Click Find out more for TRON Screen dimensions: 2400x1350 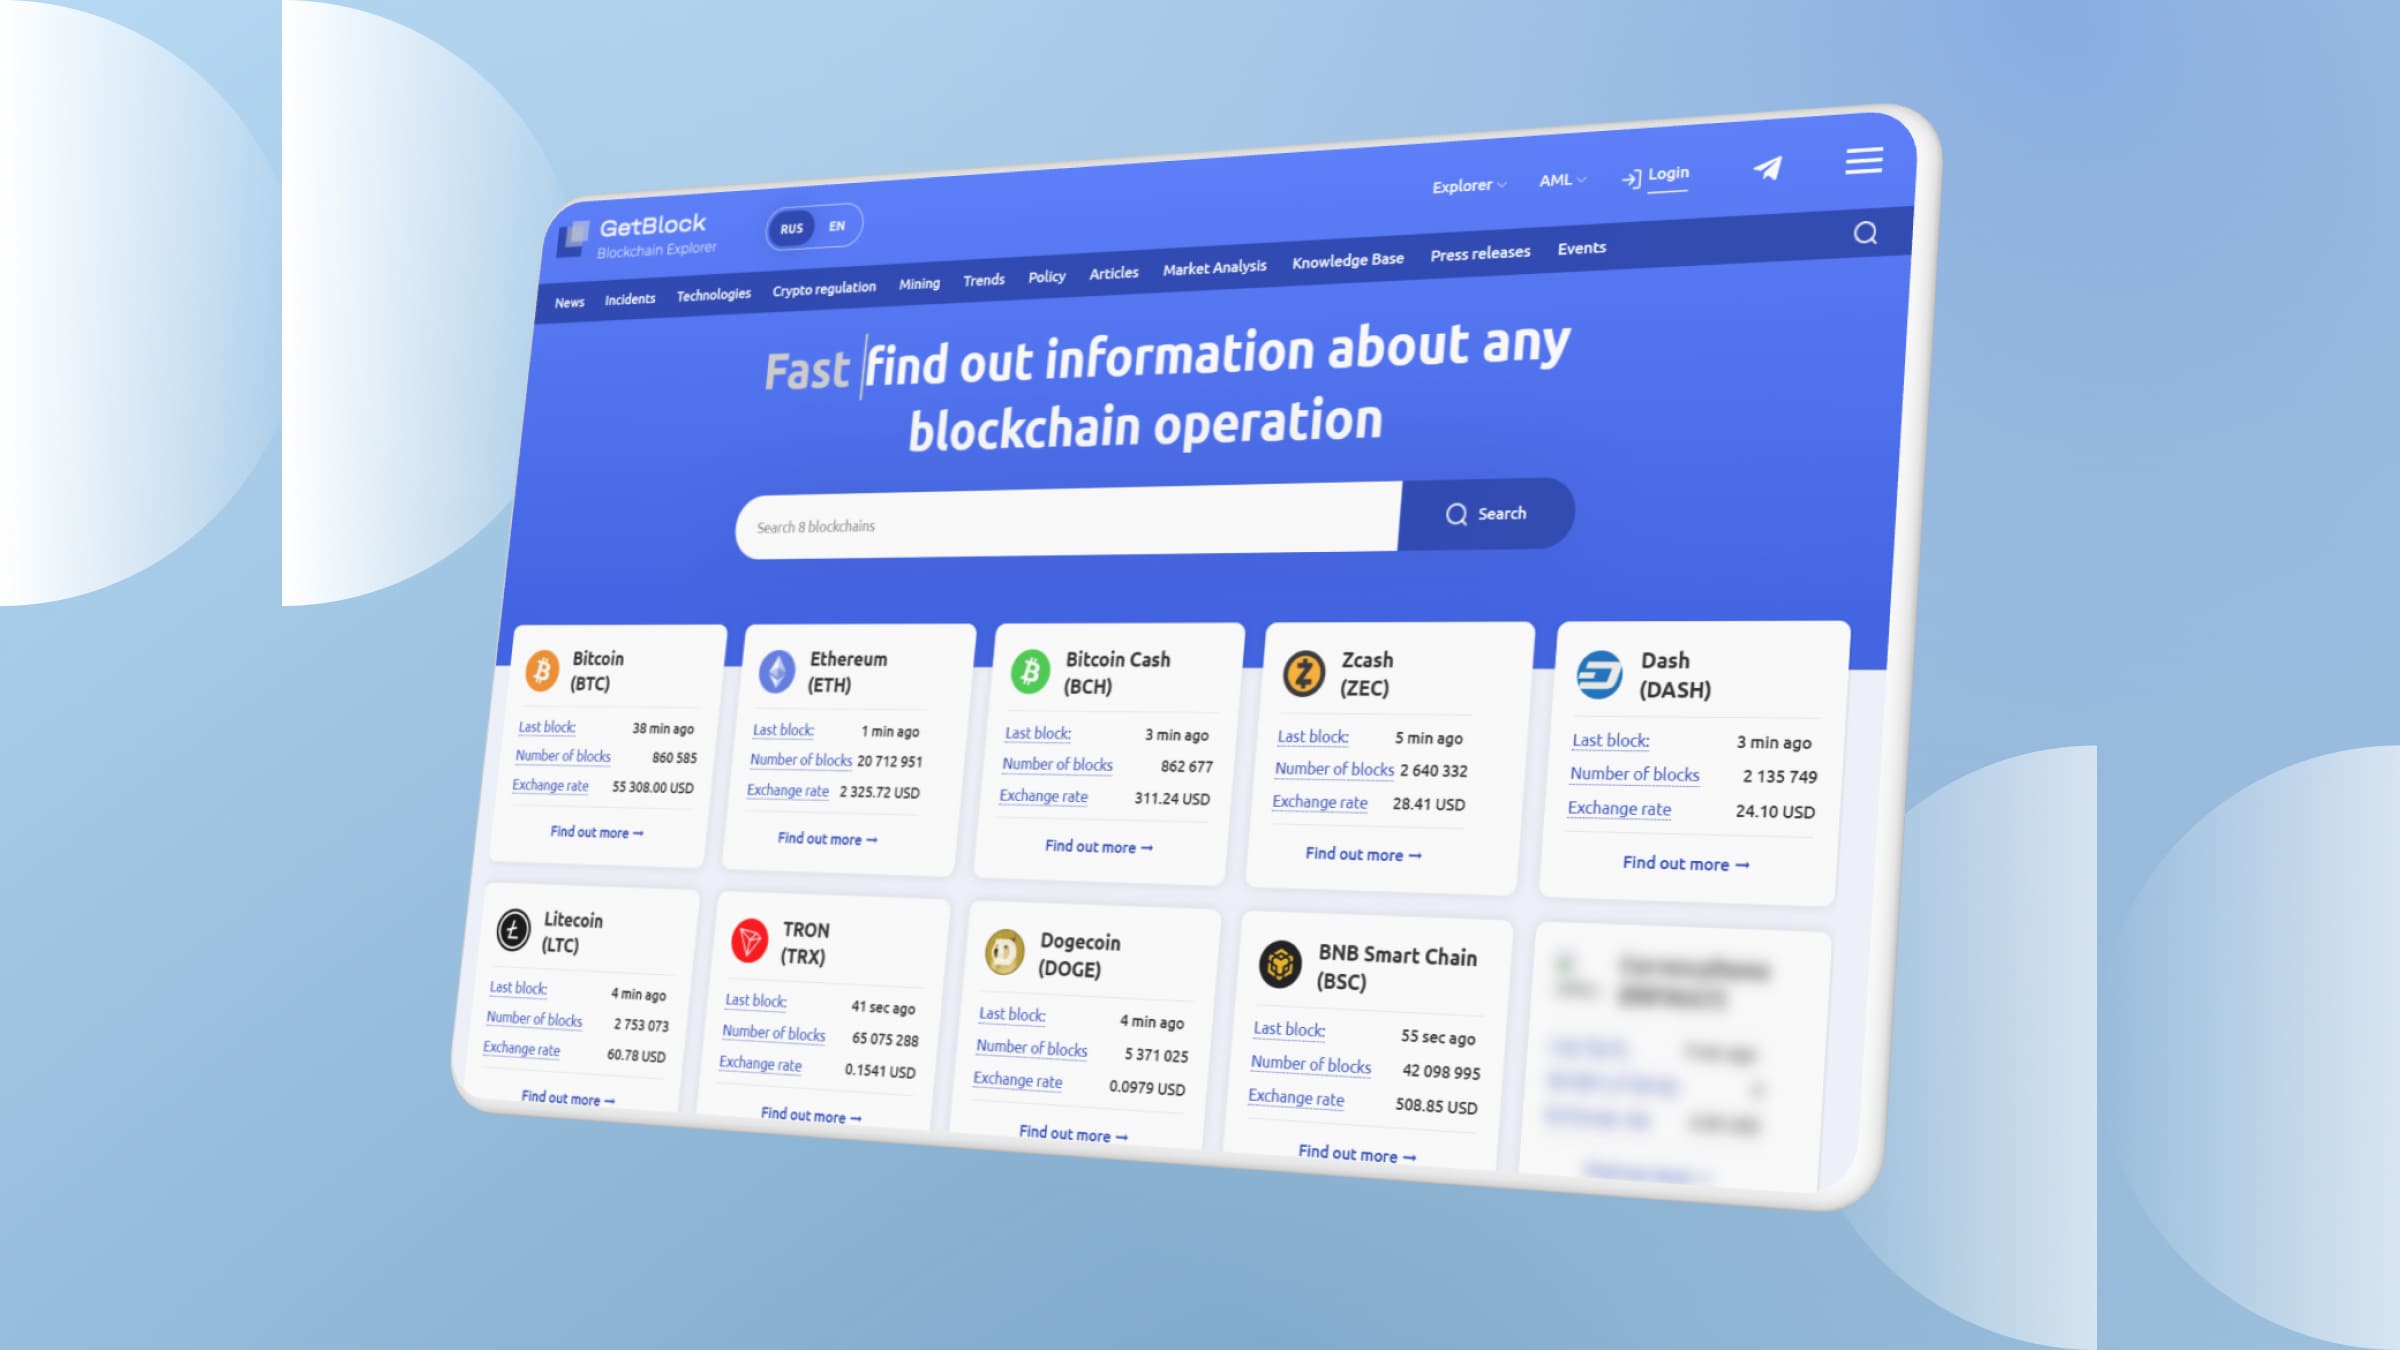[x=806, y=1116]
